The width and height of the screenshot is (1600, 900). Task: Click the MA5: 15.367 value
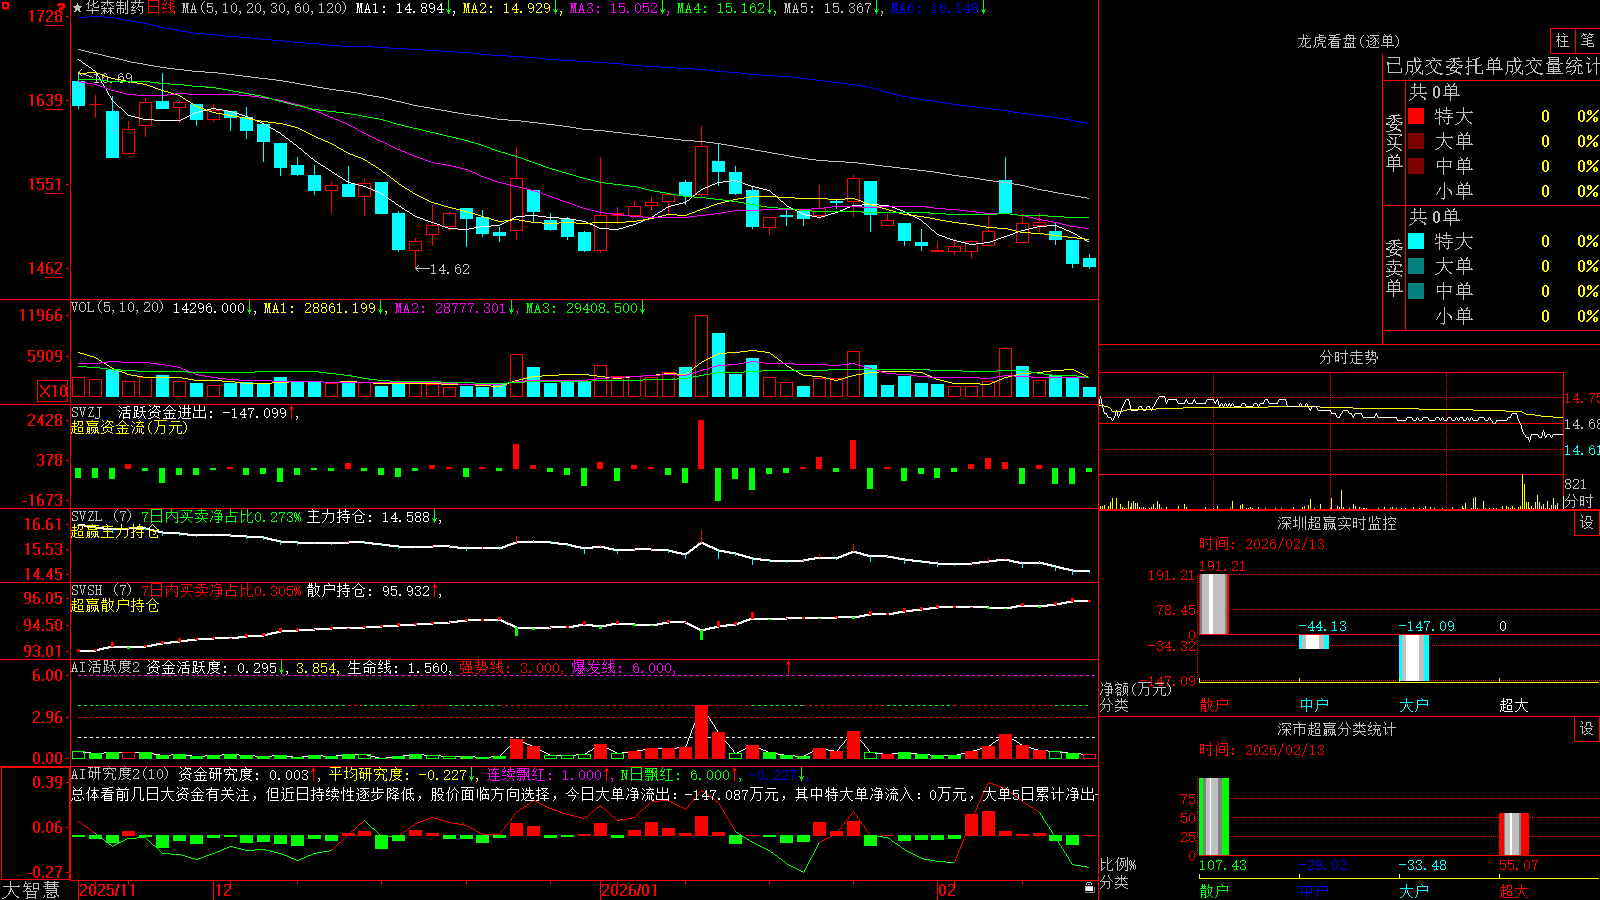(832, 8)
